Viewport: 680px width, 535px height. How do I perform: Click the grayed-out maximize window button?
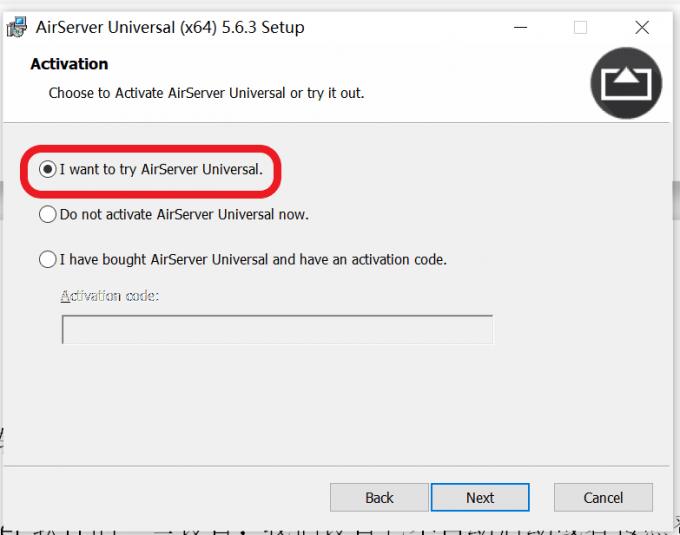580,27
